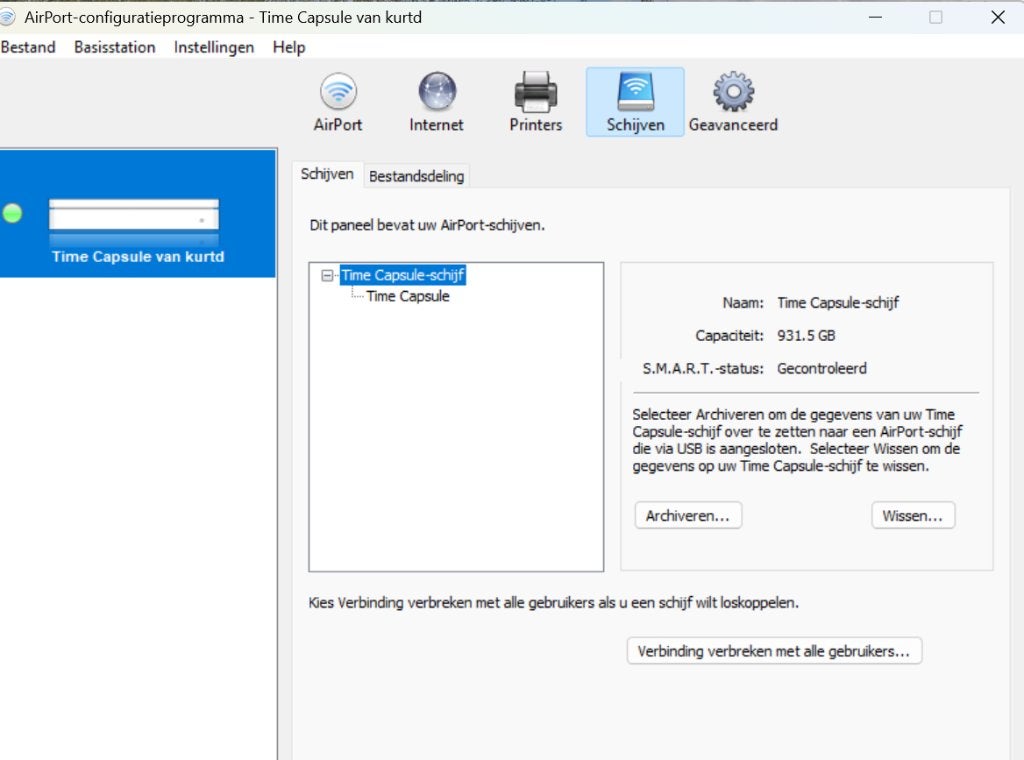The height and width of the screenshot is (760, 1024).
Task: Click the Wissen... button
Action: [913, 516]
